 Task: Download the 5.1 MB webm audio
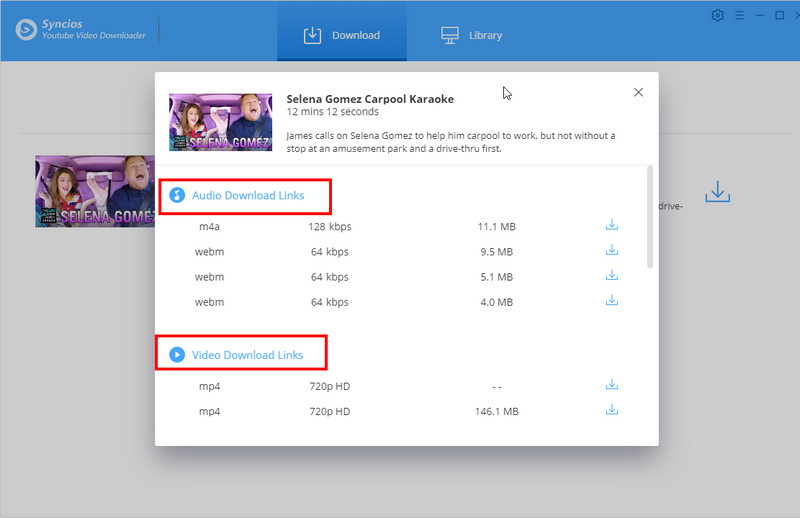point(612,276)
